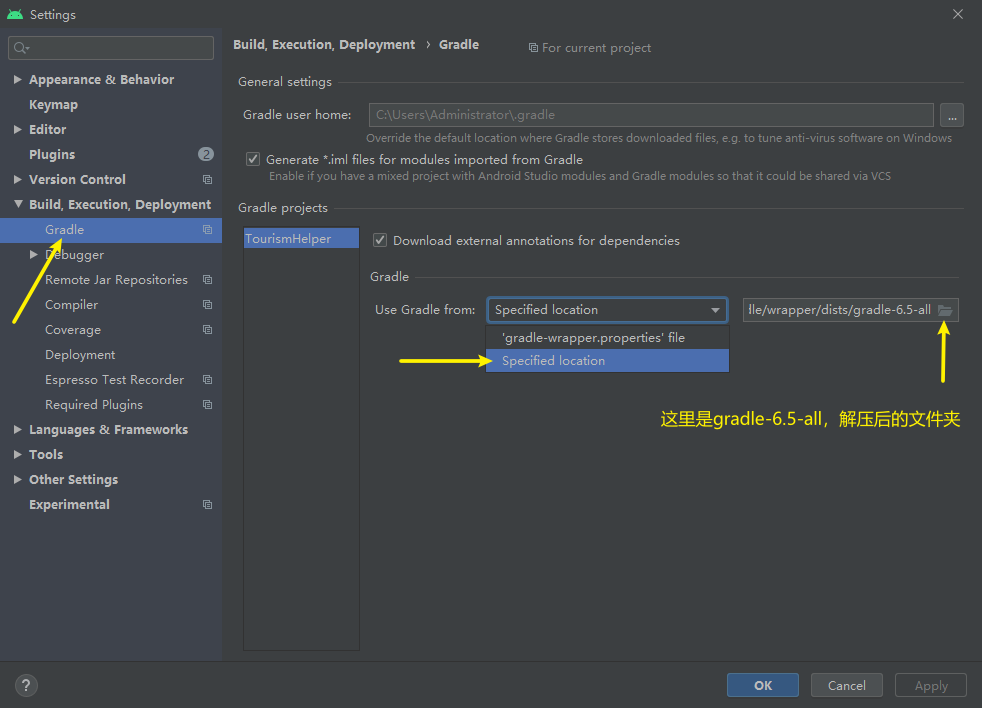982x708 pixels.
Task: Open Deployment settings
Action: [80, 355]
